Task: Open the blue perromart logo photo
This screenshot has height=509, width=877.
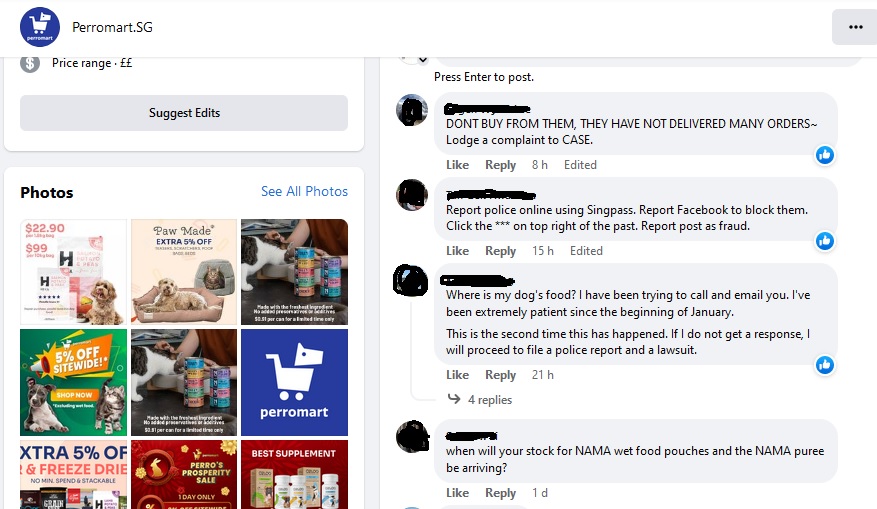Action: click(x=294, y=383)
